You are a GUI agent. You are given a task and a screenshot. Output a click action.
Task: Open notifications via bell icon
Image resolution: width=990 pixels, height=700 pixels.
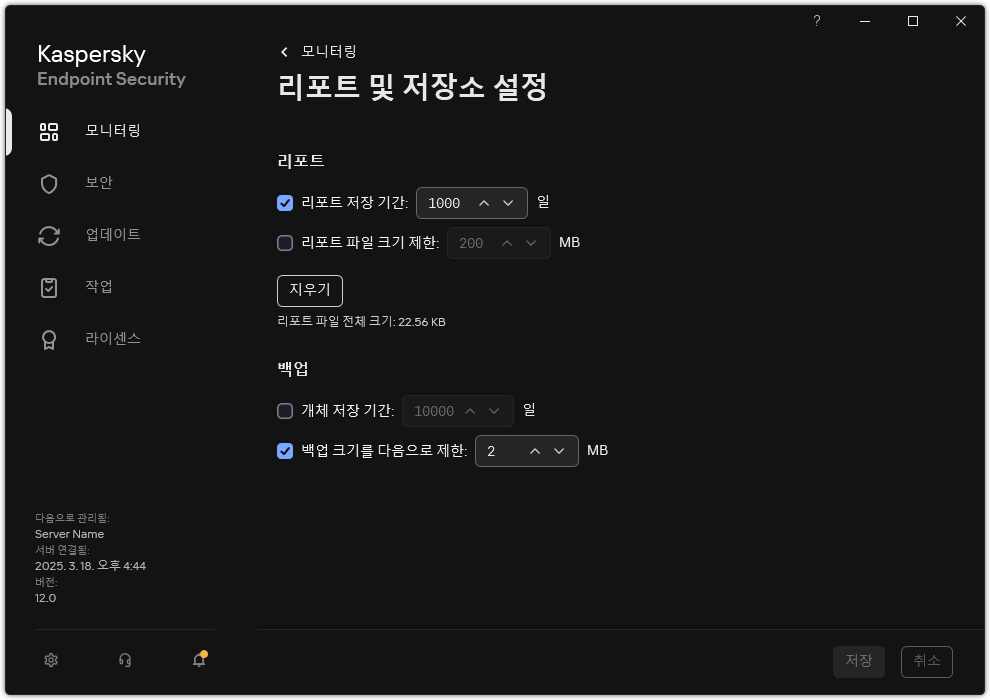[x=198, y=660]
